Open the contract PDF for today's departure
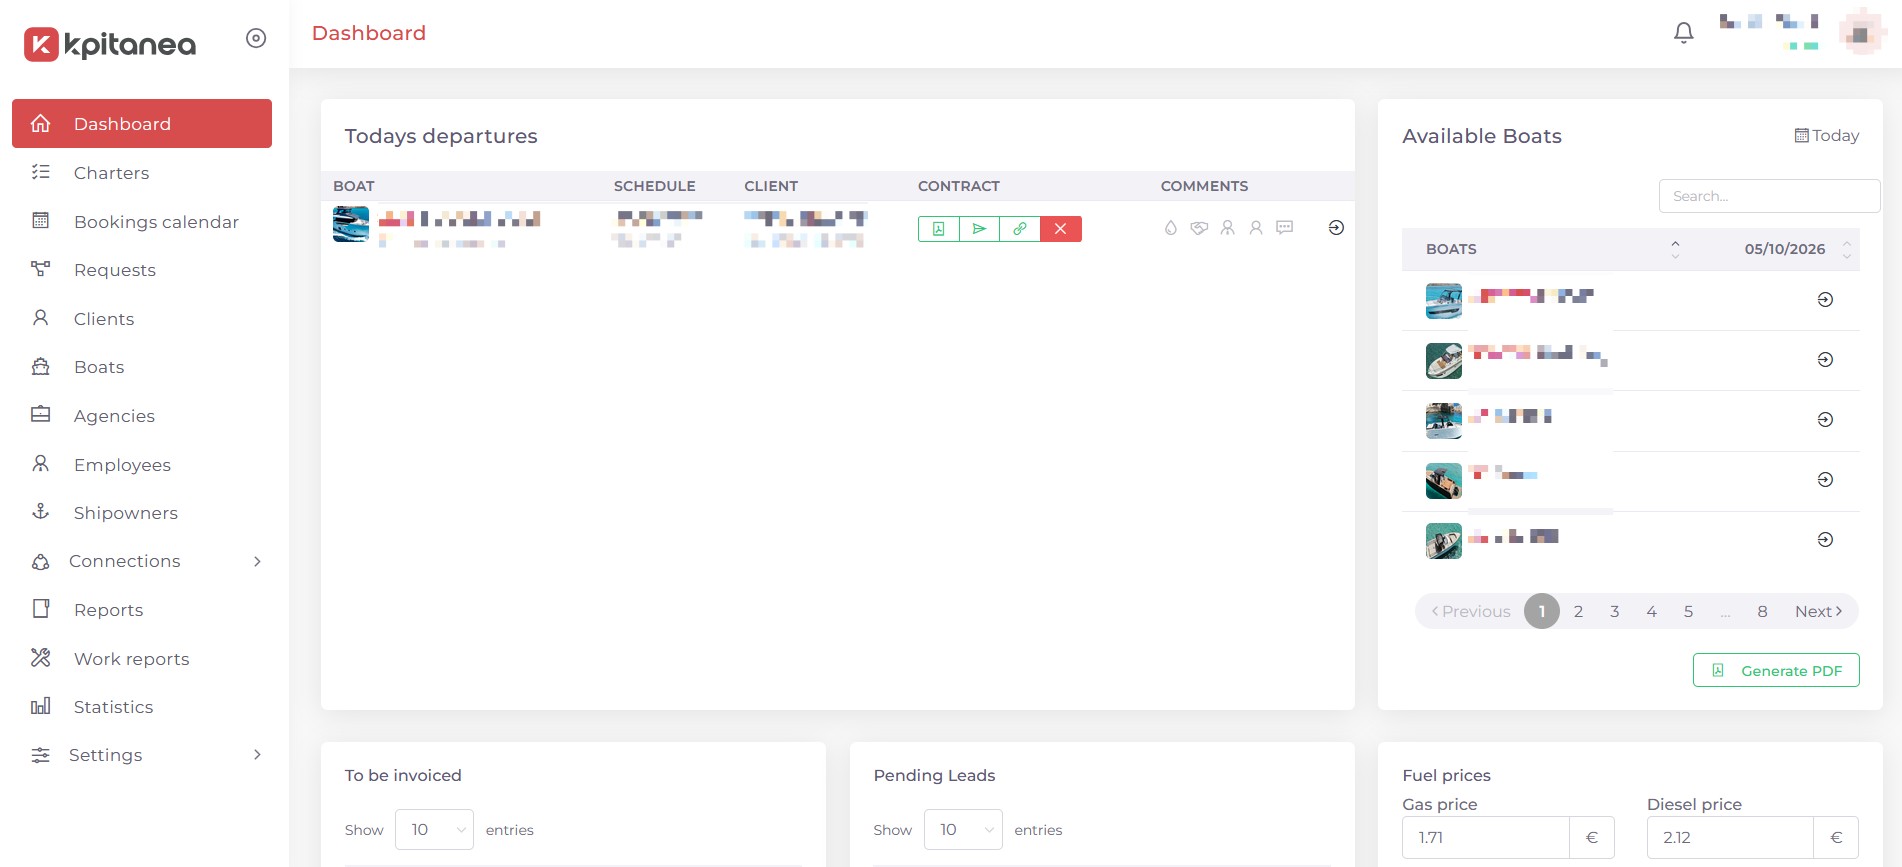Viewport: 1902px width, 867px height. click(938, 229)
